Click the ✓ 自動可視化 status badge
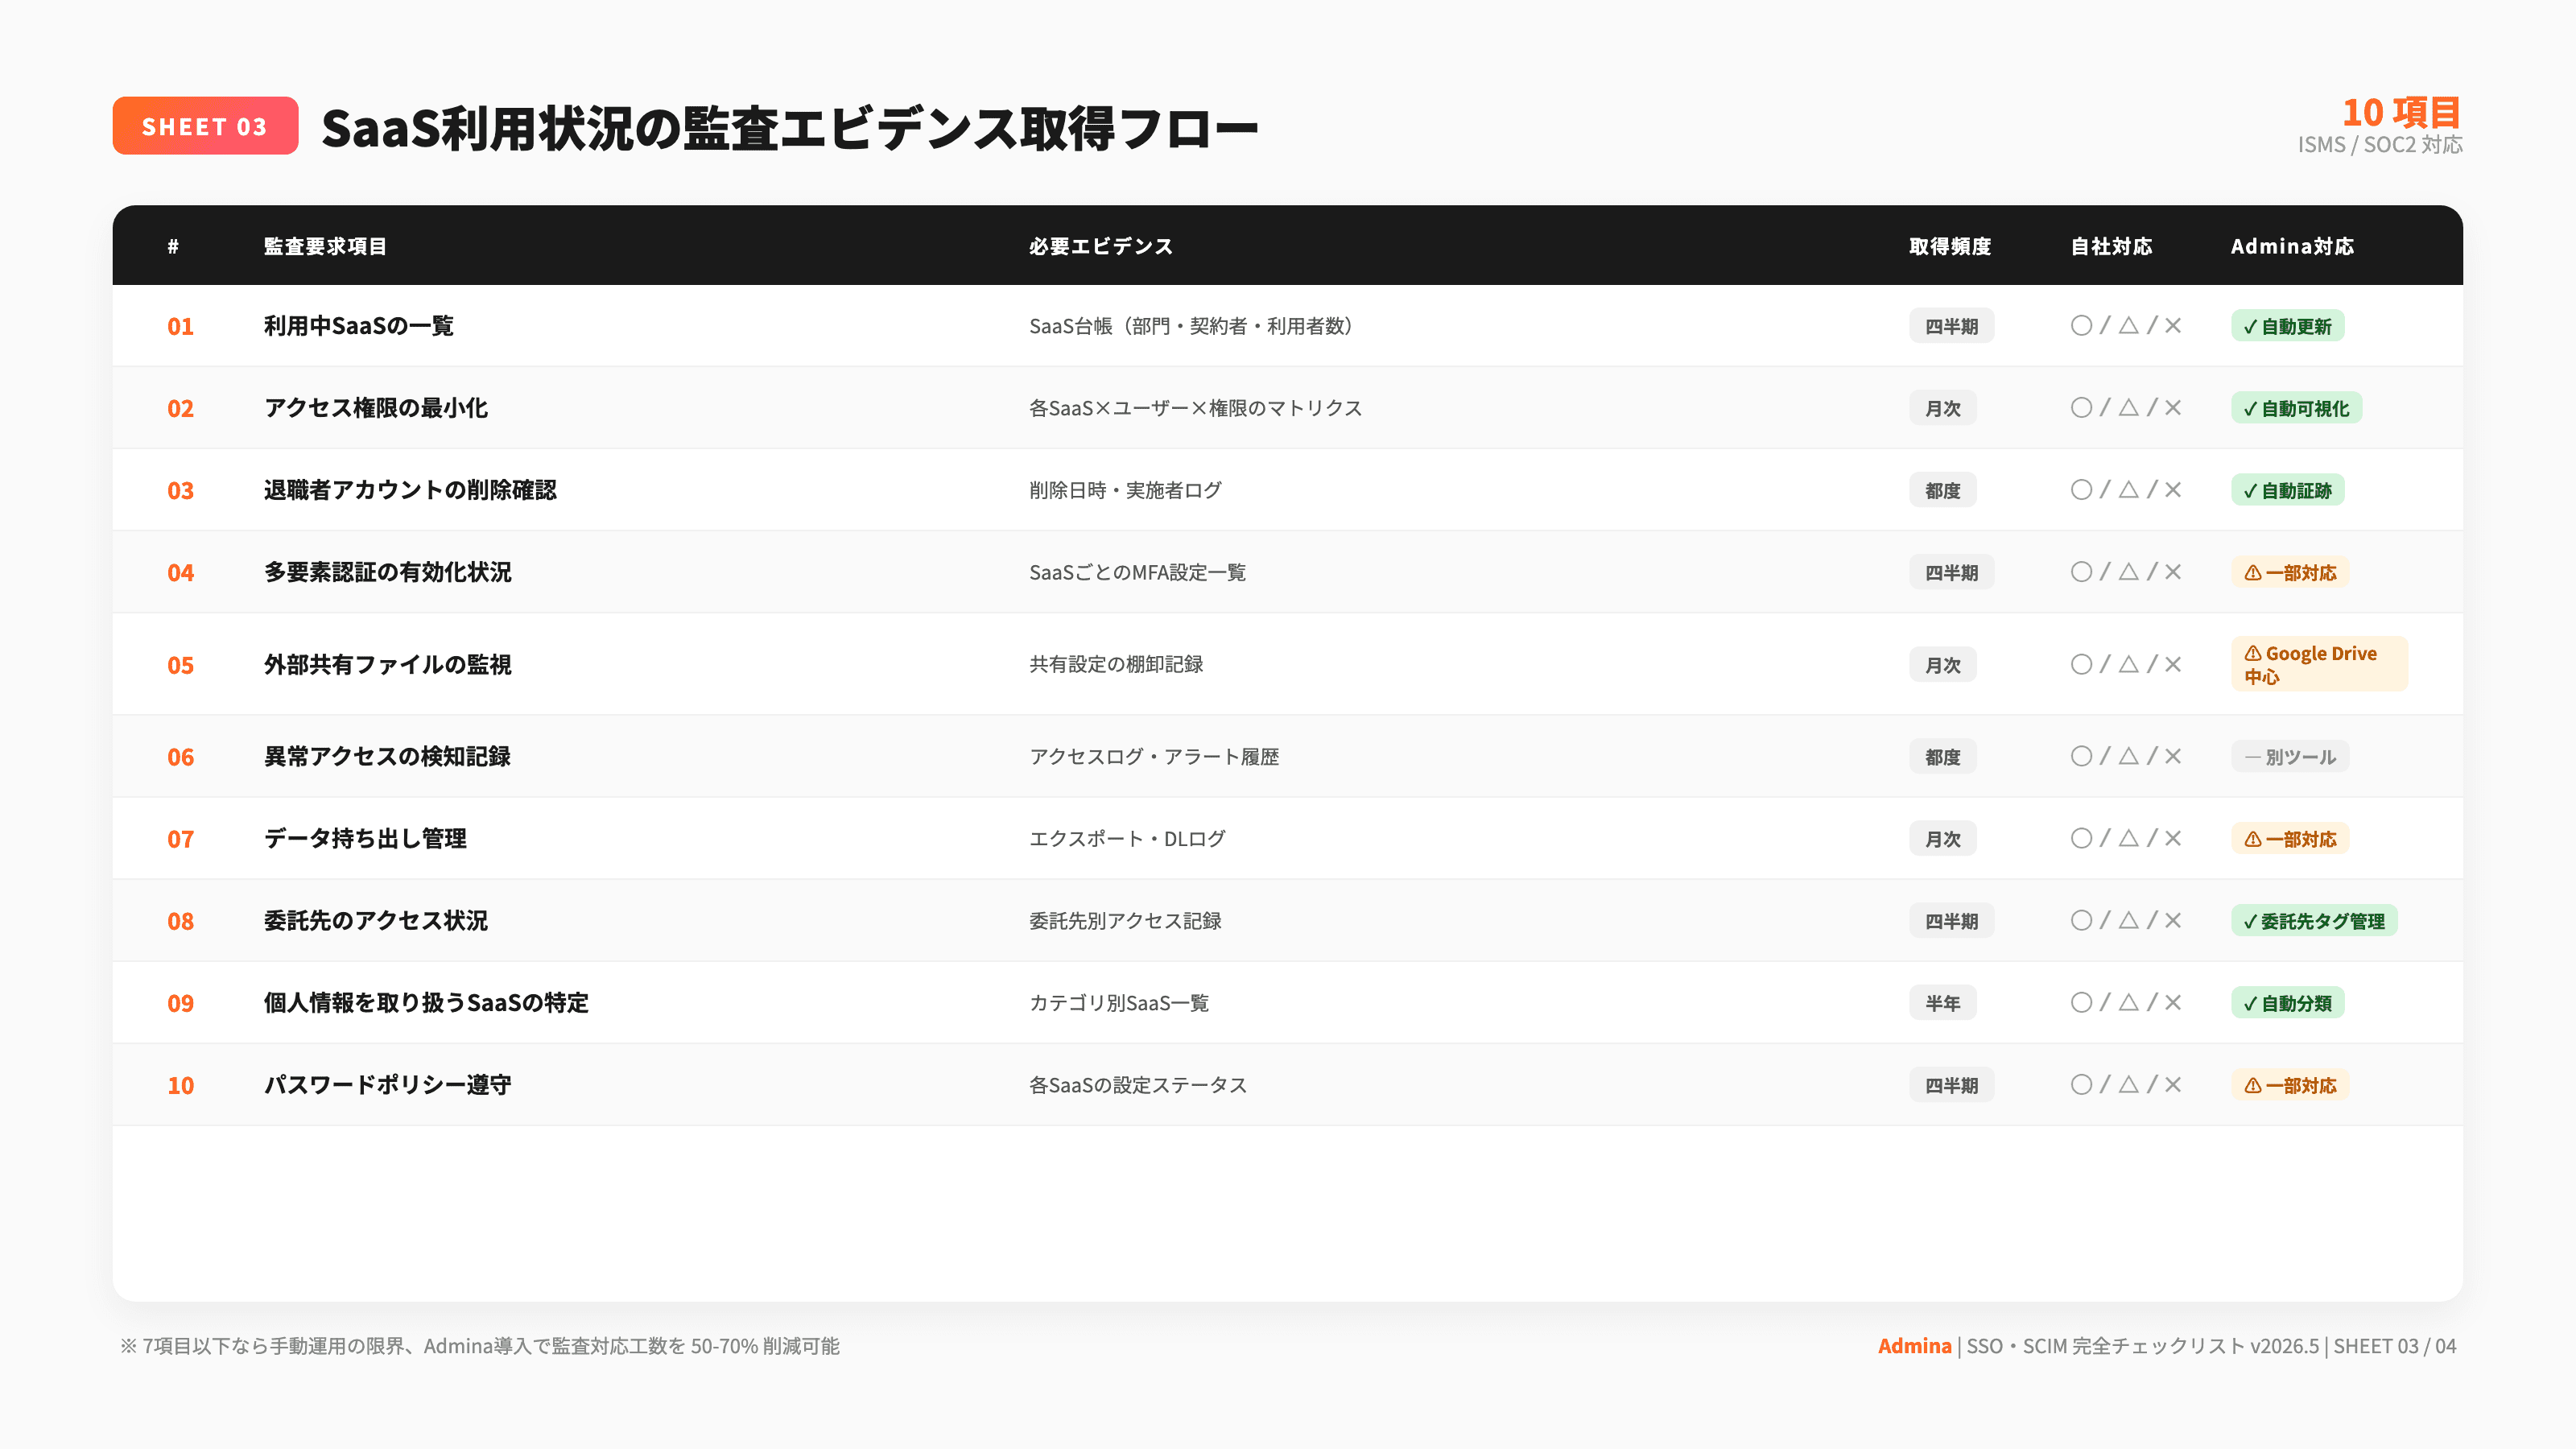 2296,408
